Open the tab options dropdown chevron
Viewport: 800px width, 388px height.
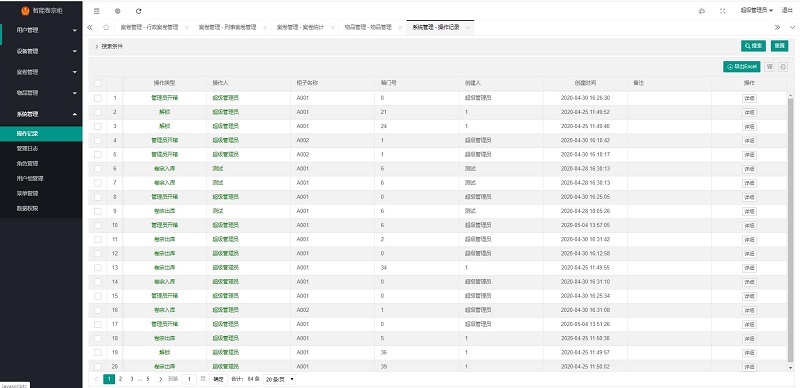[792, 28]
